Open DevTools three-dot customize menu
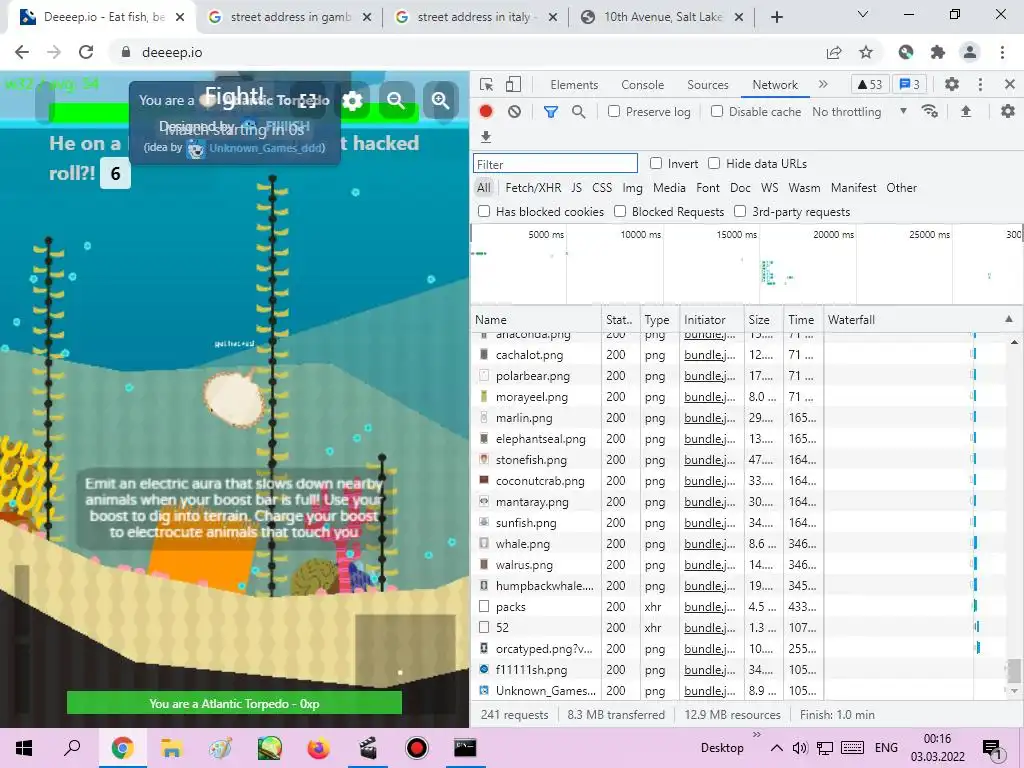Screen dimensions: 1024x768 tap(980, 84)
